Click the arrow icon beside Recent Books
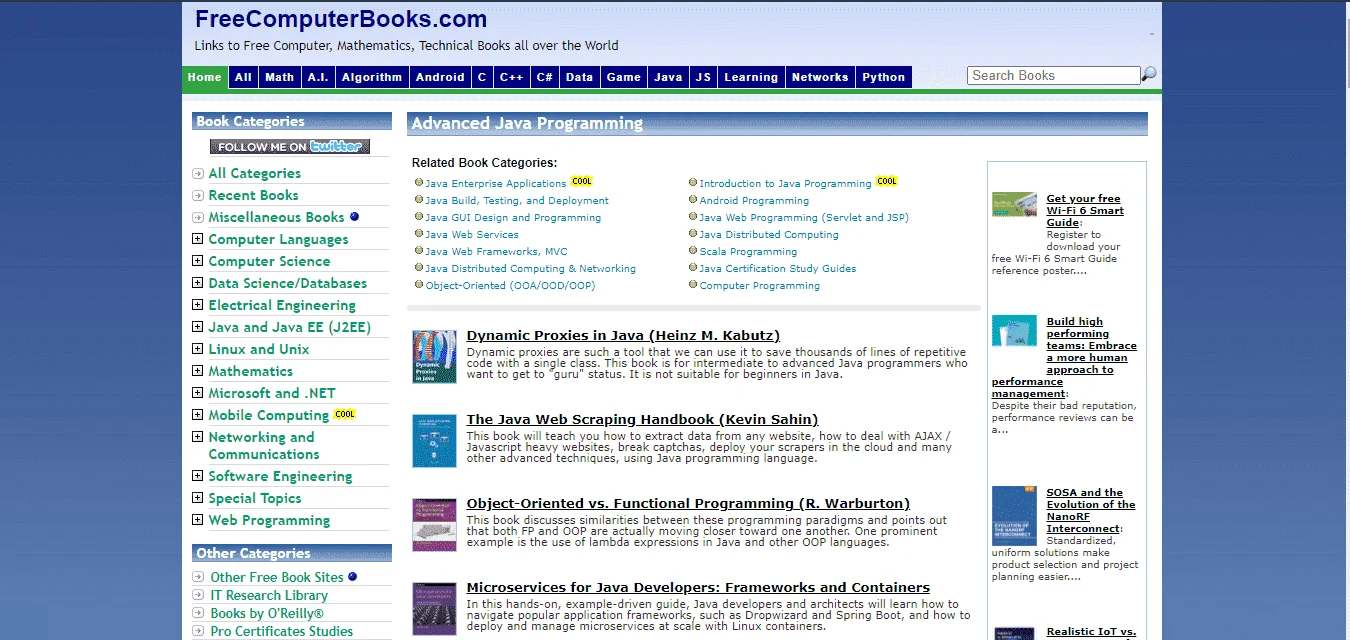The image size is (1350, 640). pos(198,196)
